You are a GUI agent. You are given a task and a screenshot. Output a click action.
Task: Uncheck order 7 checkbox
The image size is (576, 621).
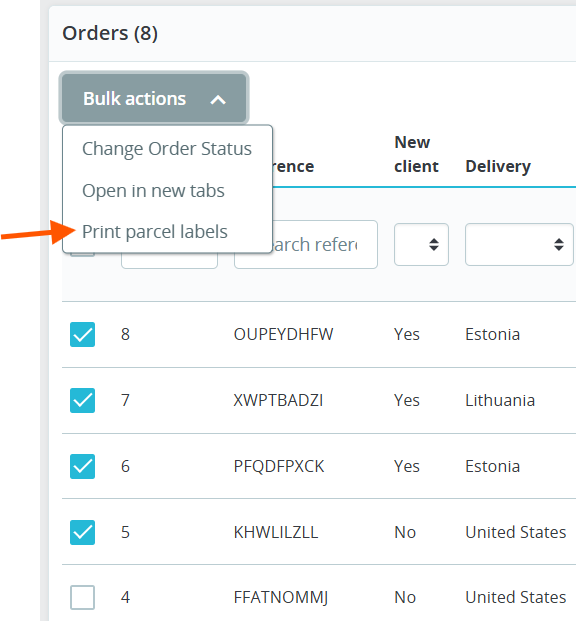click(82, 400)
